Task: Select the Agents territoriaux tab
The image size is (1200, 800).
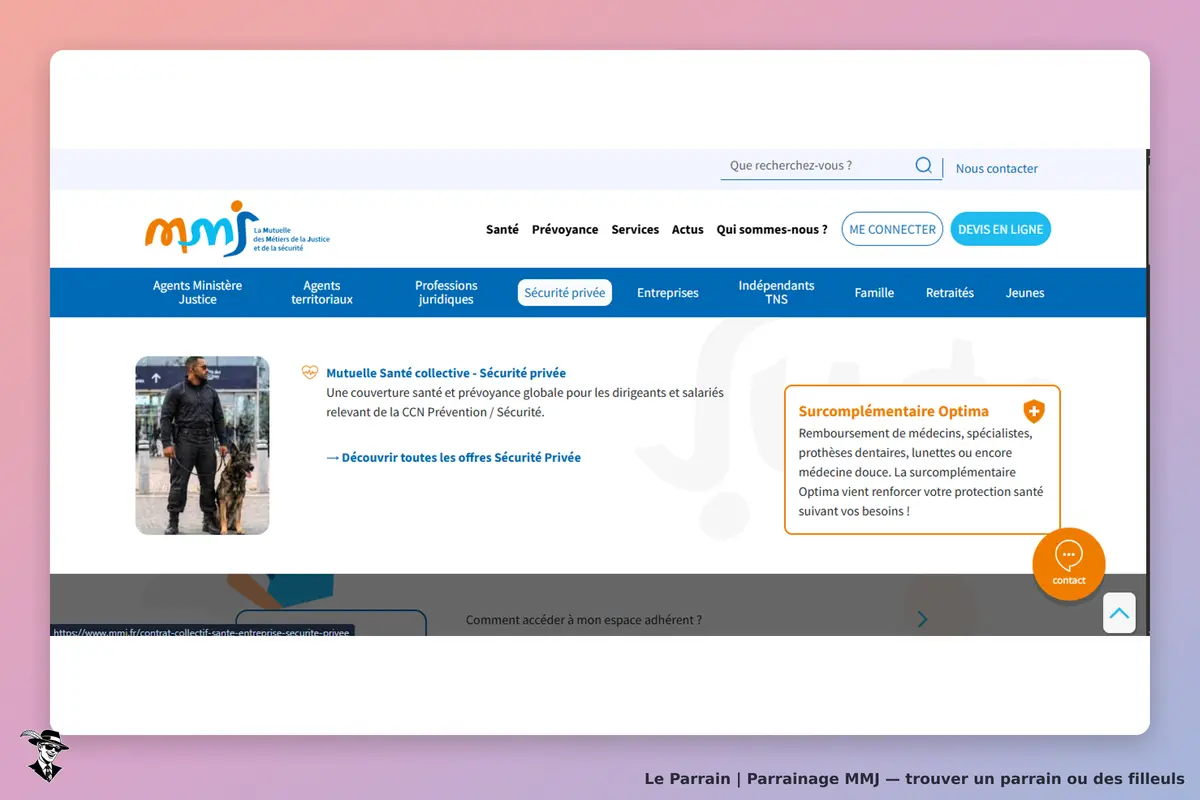Action: coord(322,292)
